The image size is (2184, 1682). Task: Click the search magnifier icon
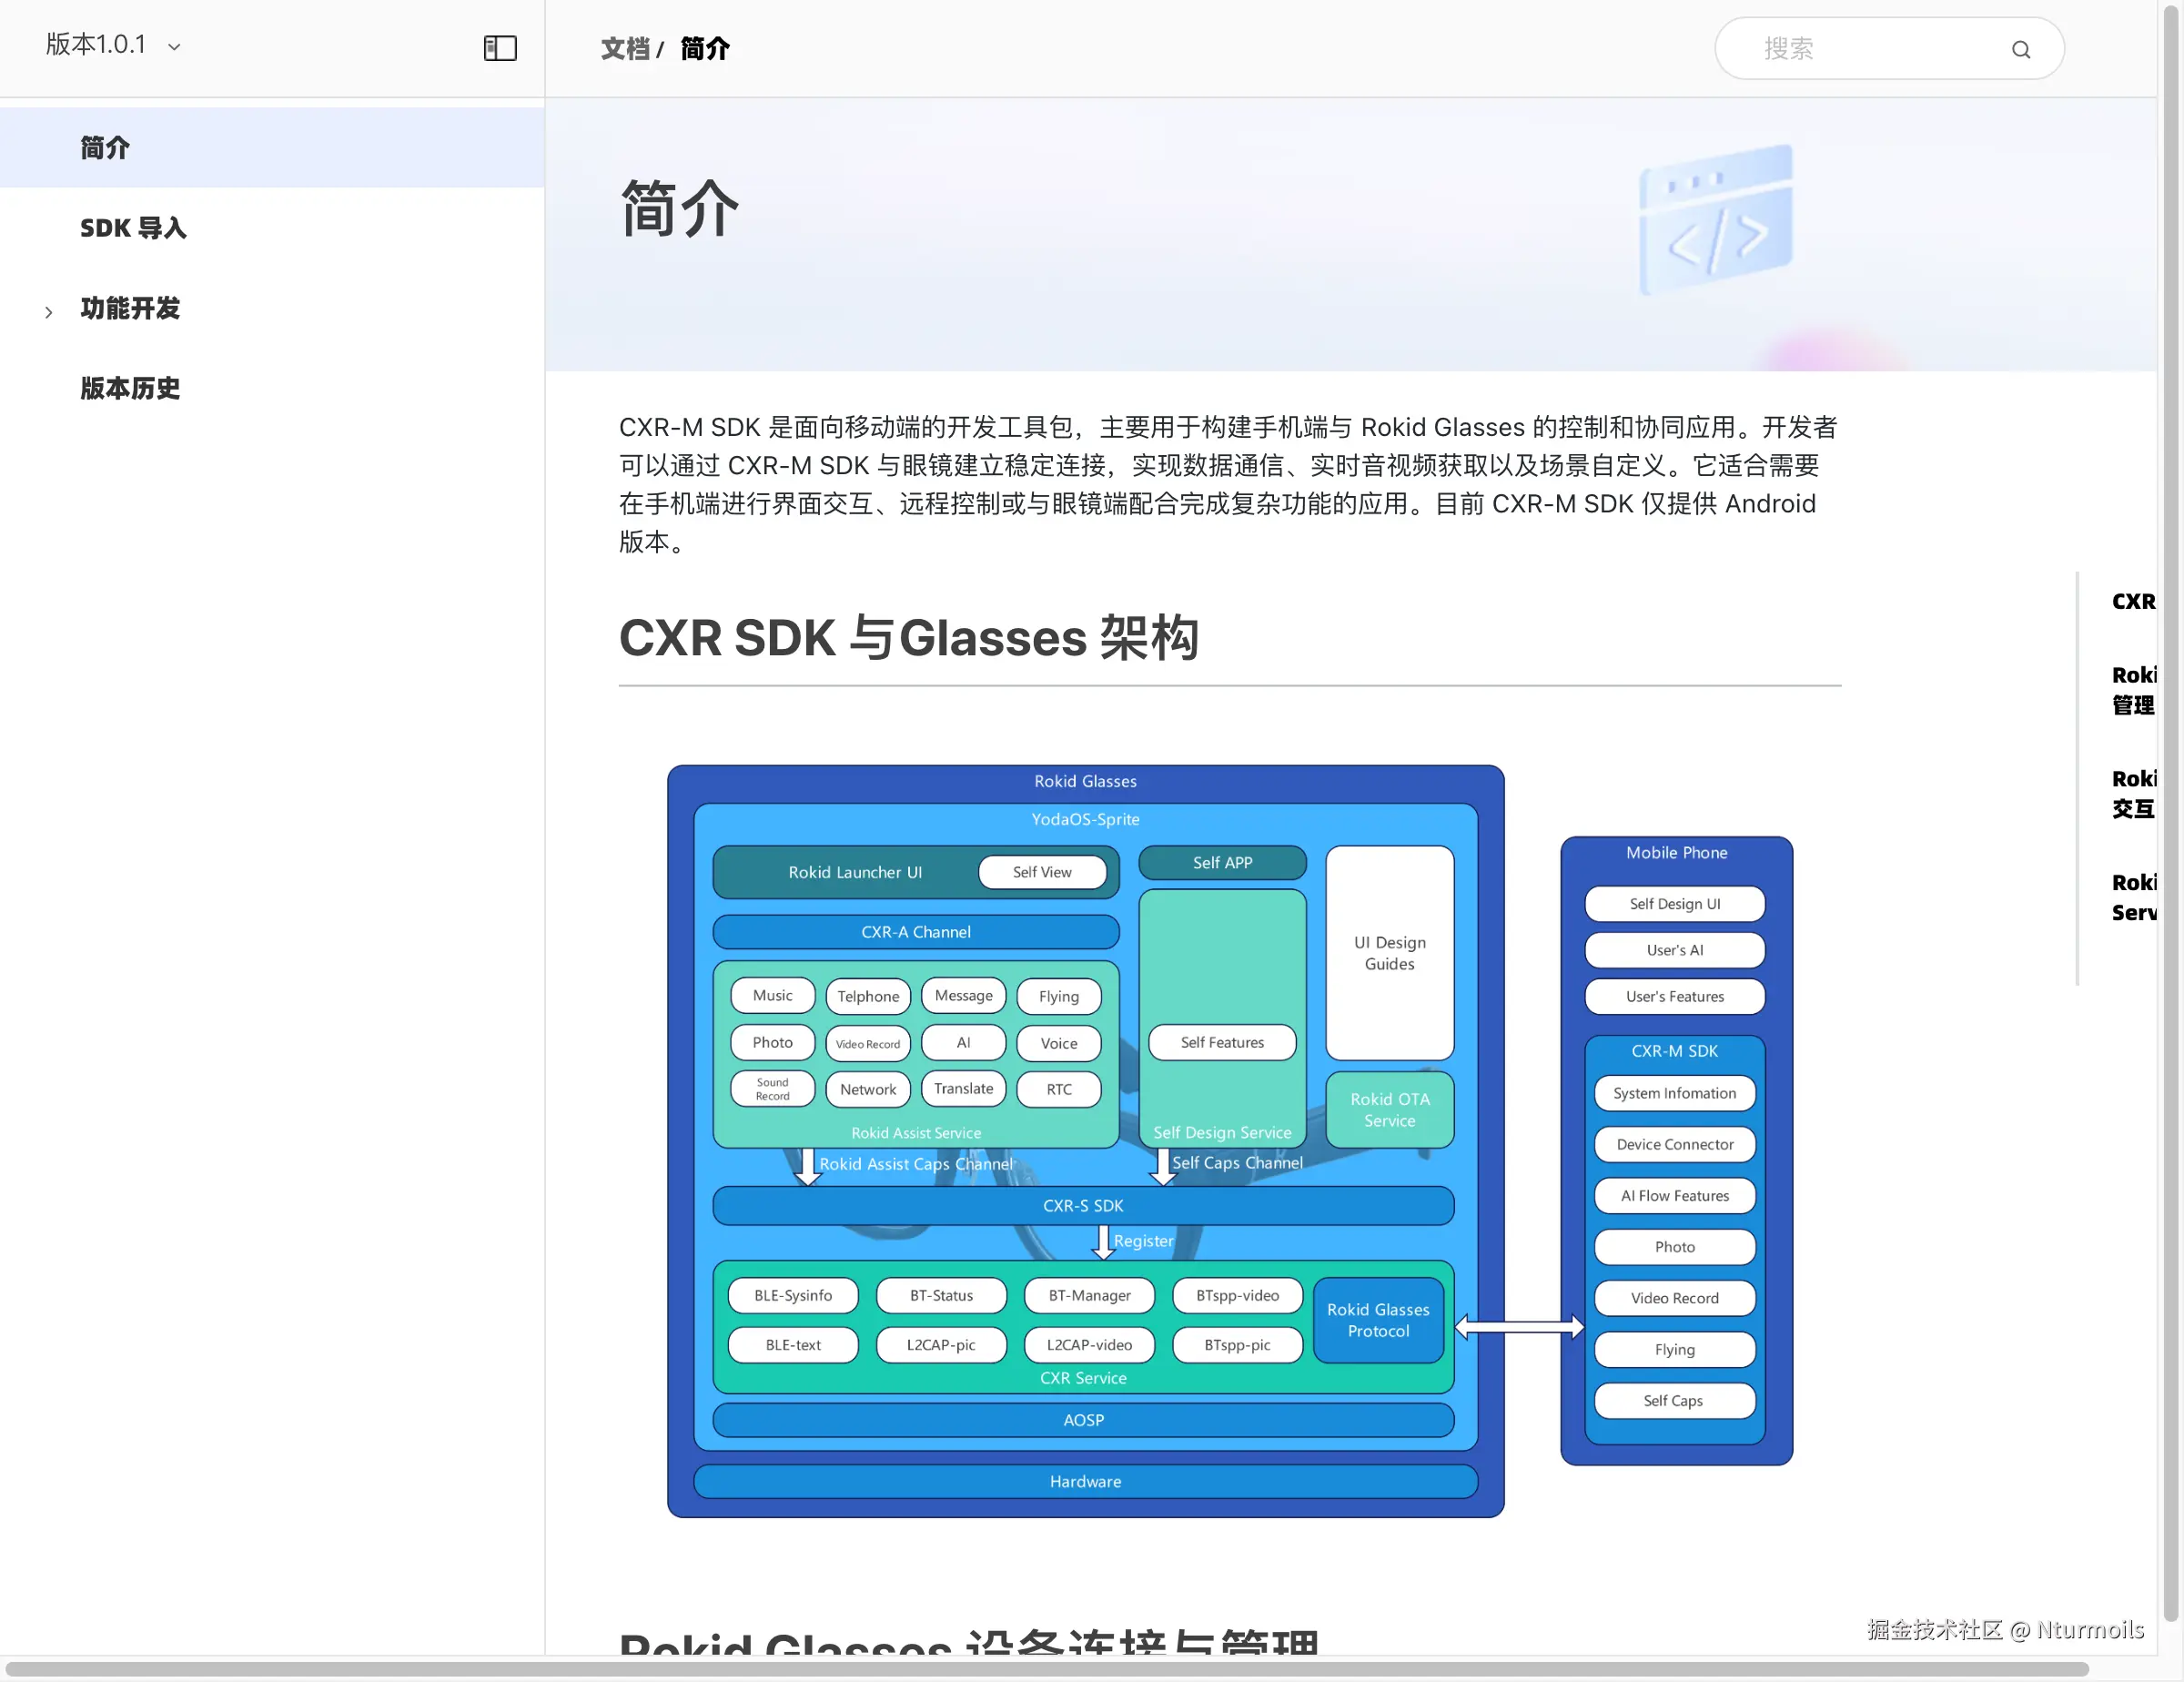point(2020,49)
